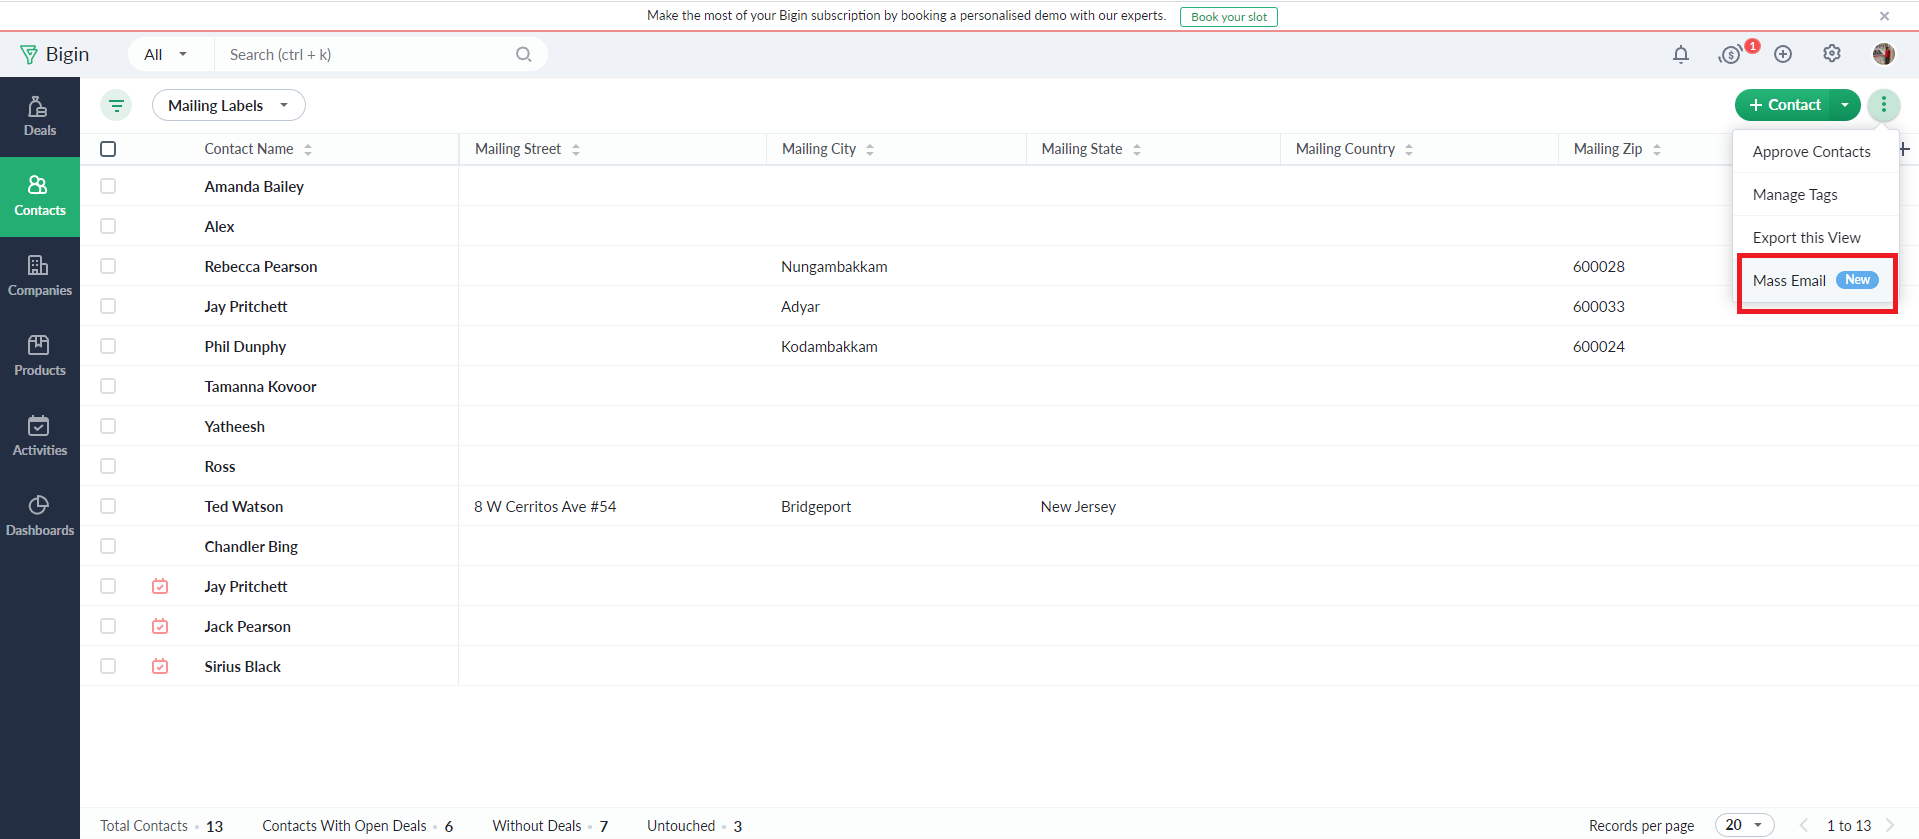Screen dimensions: 1919x839
Task: Open Dashboards from the sidebar
Action: 39,517
